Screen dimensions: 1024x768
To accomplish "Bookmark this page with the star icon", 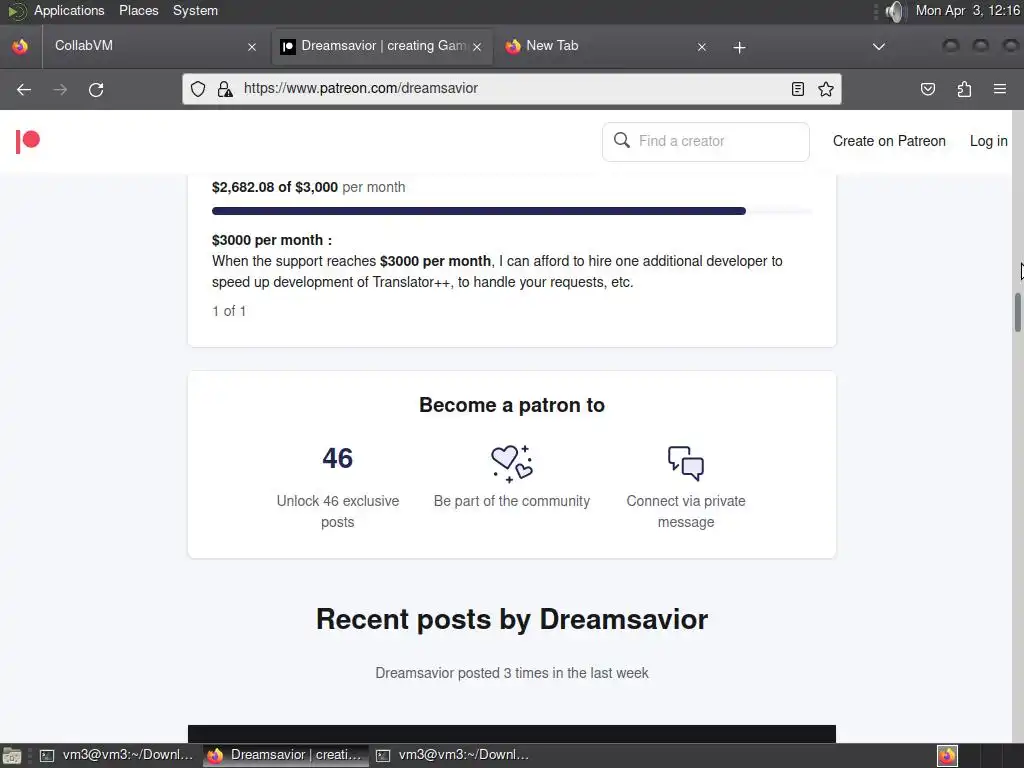I will point(825,89).
